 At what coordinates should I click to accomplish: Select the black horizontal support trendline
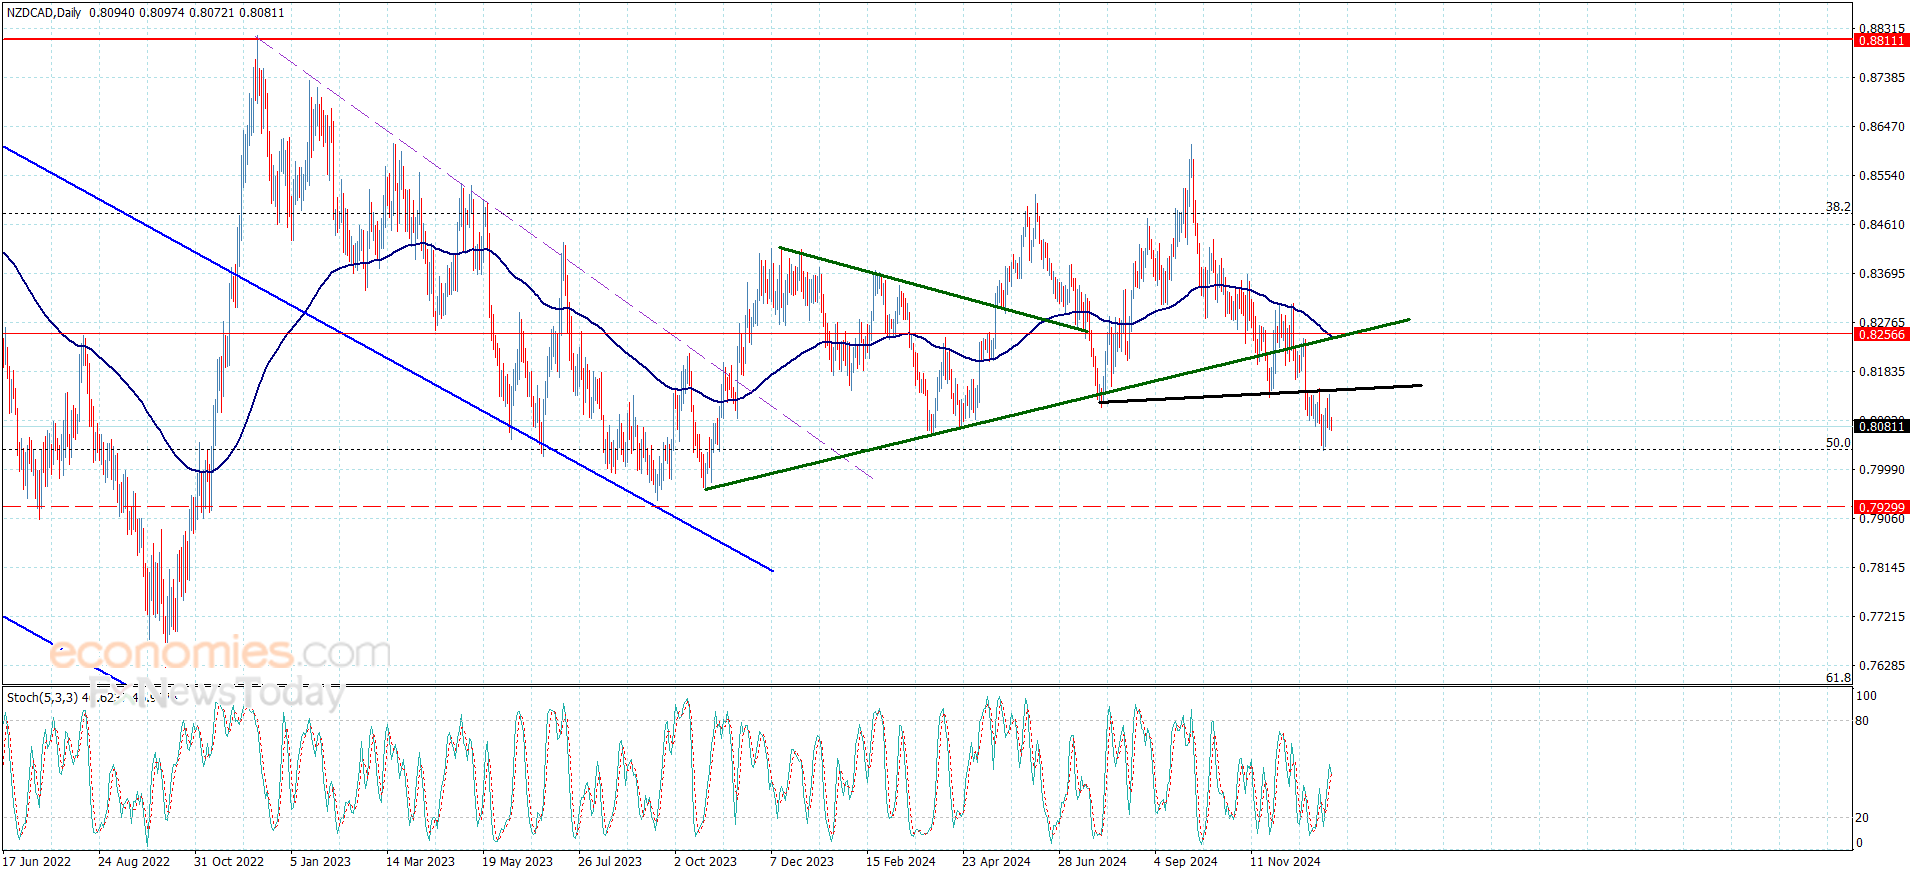click(1260, 393)
